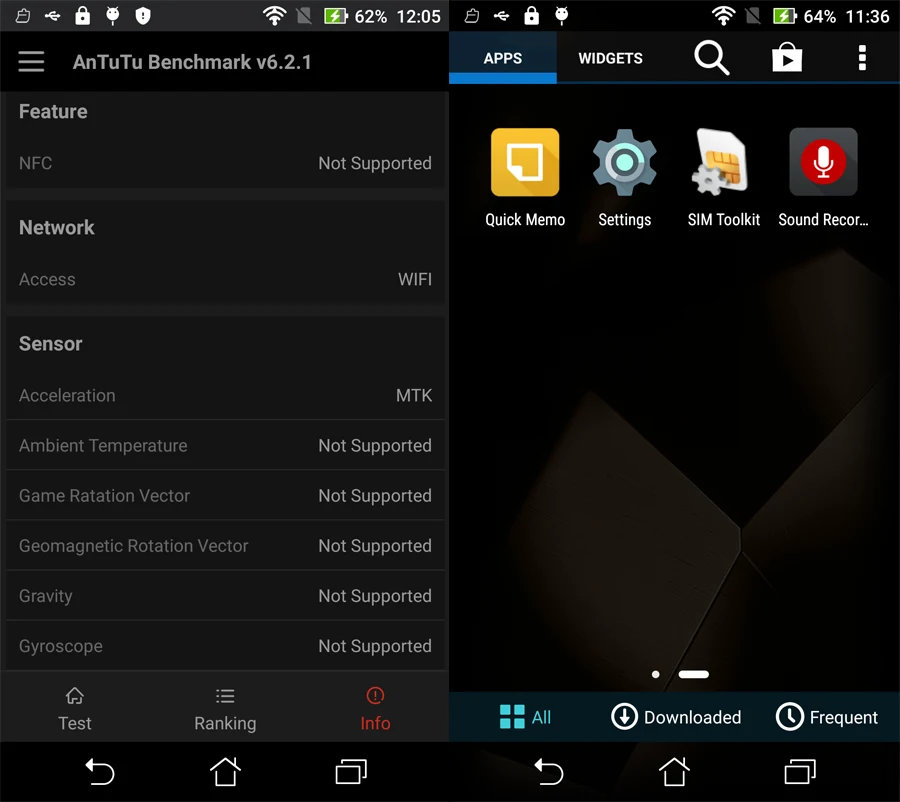The image size is (900, 802).
Task: Go home from the AnTuTu screen
Action: pyautogui.click(x=225, y=772)
